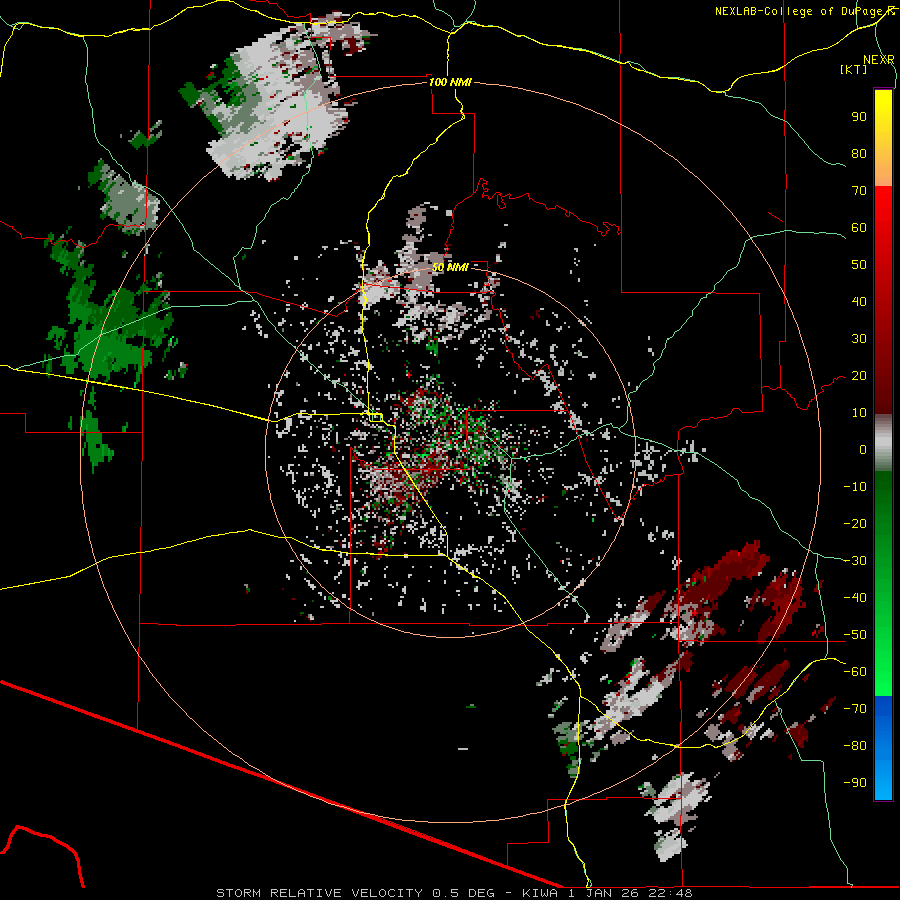Click the 30 value on velocity scale
Viewport: 900px width, 900px height.
click(x=859, y=339)
